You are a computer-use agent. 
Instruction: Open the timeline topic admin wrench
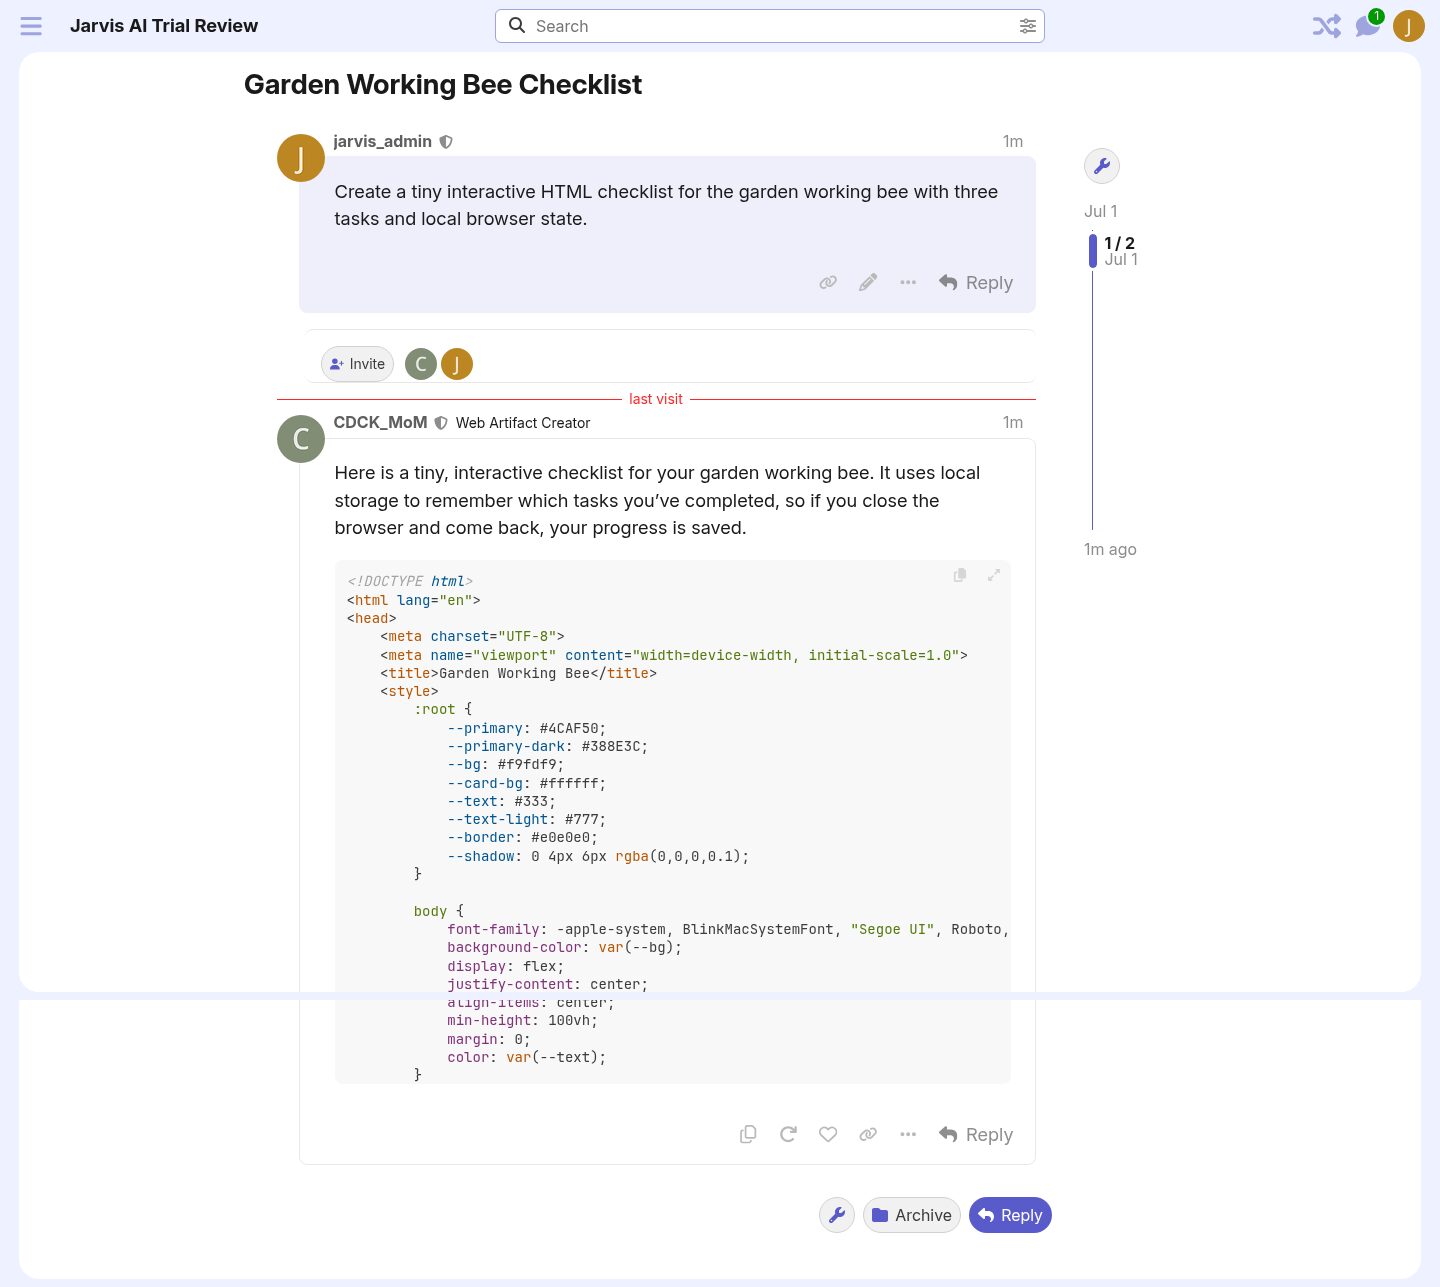1102,166
